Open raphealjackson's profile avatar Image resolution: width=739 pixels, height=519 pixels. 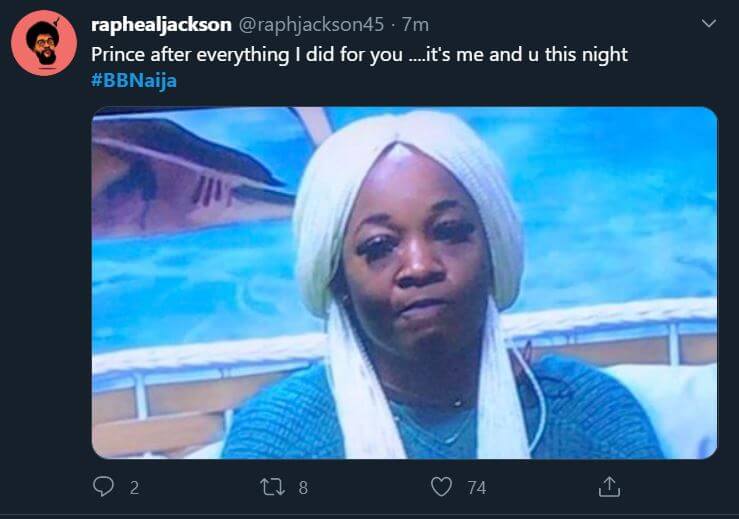pyautogui.click(x=44, y=43)
